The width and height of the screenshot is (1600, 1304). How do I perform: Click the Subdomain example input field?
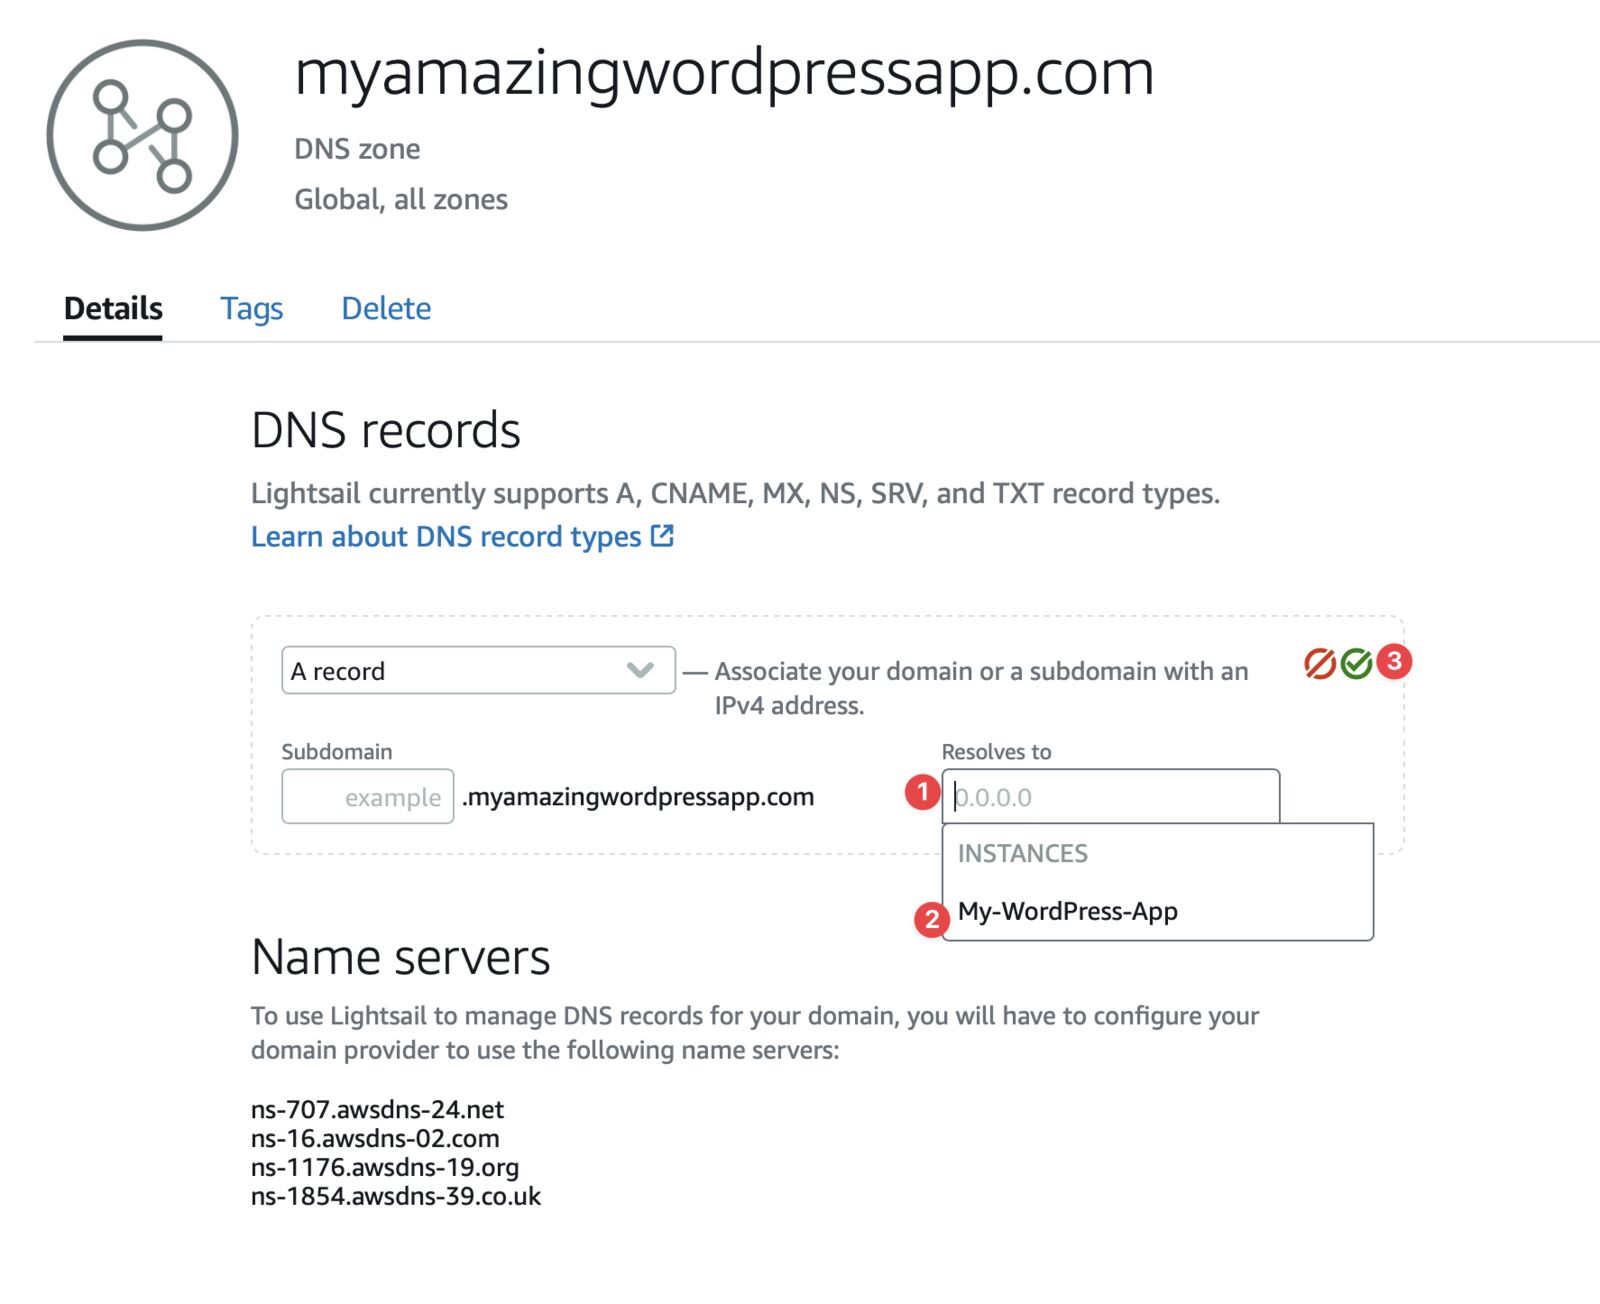coord(368,796)
